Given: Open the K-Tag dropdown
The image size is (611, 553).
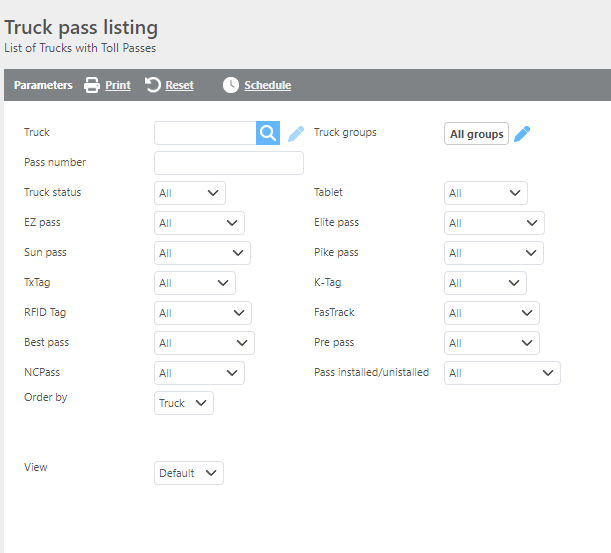Looking at the screenshot, I should click(x=485, y=283).
